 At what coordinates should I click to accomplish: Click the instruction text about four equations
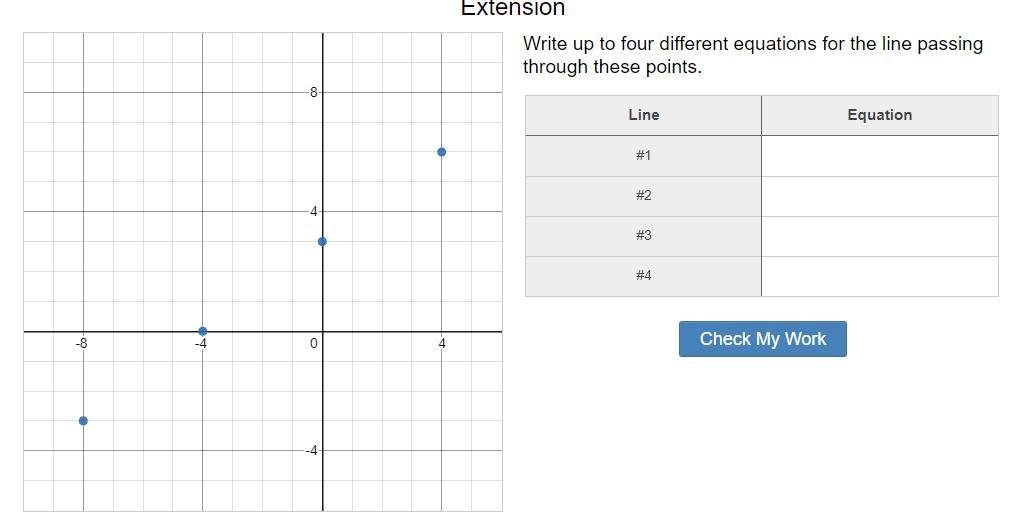pyautogui.click(x=752, y=55)
